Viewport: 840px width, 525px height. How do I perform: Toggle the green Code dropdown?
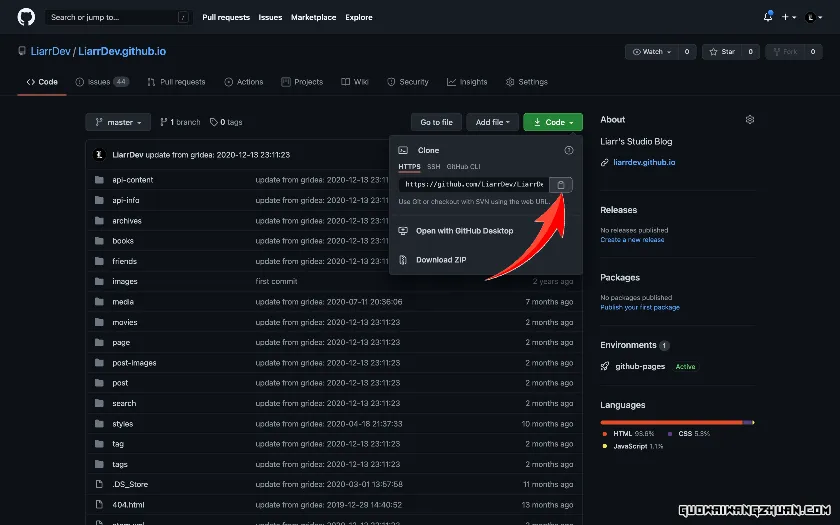[x=553, y=122]
